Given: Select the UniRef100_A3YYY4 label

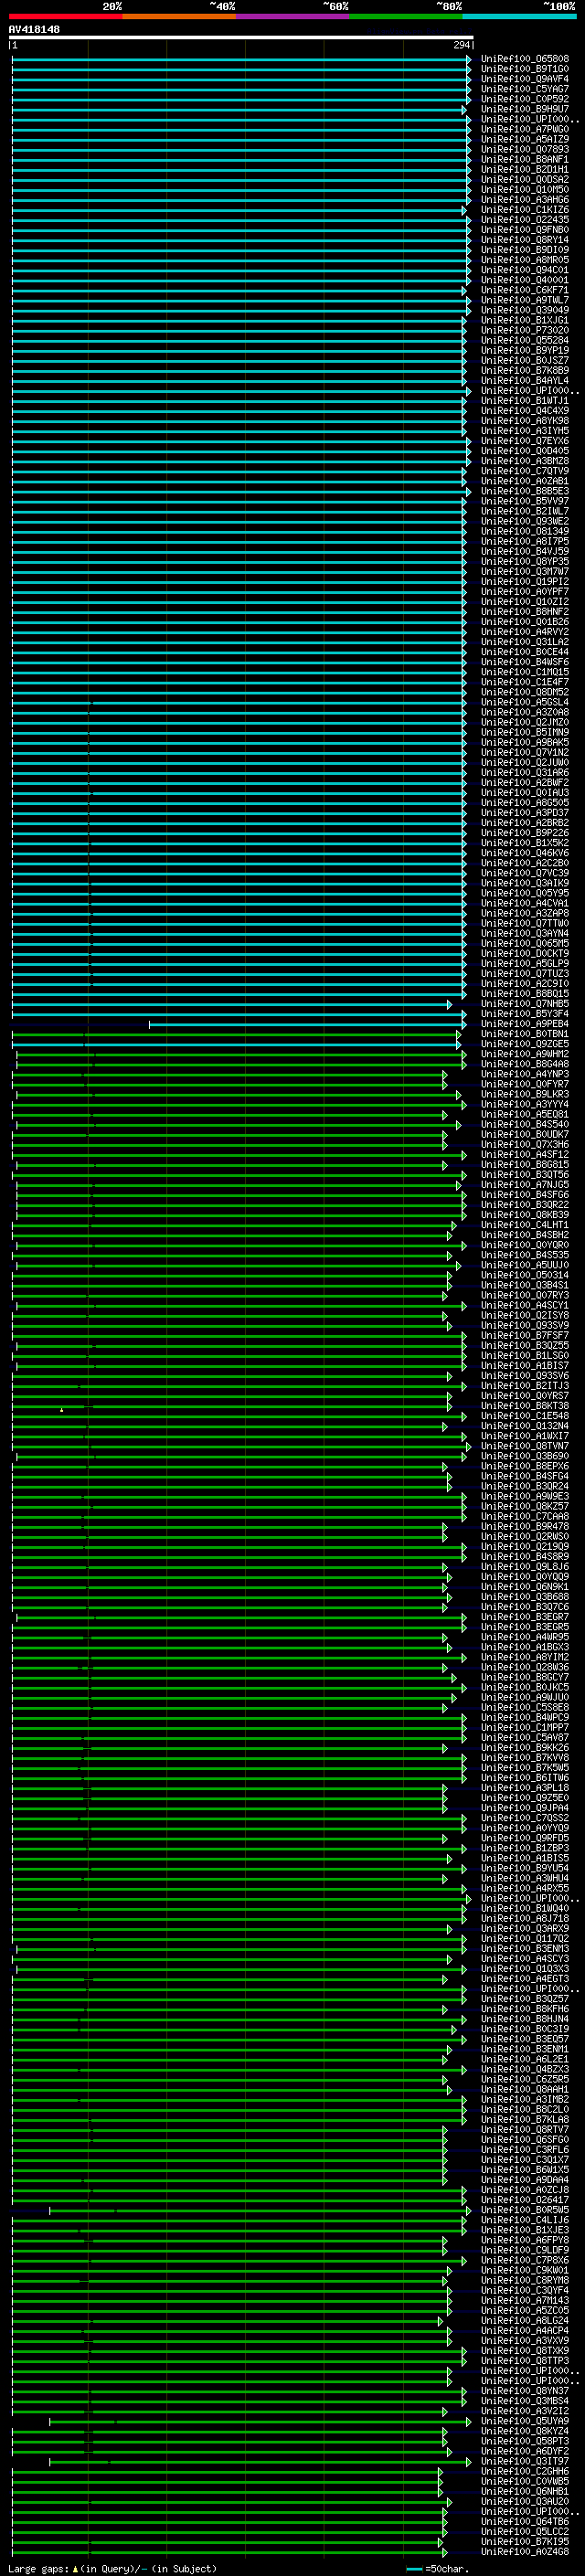Looking at the screenshot, I should 524,1104.
